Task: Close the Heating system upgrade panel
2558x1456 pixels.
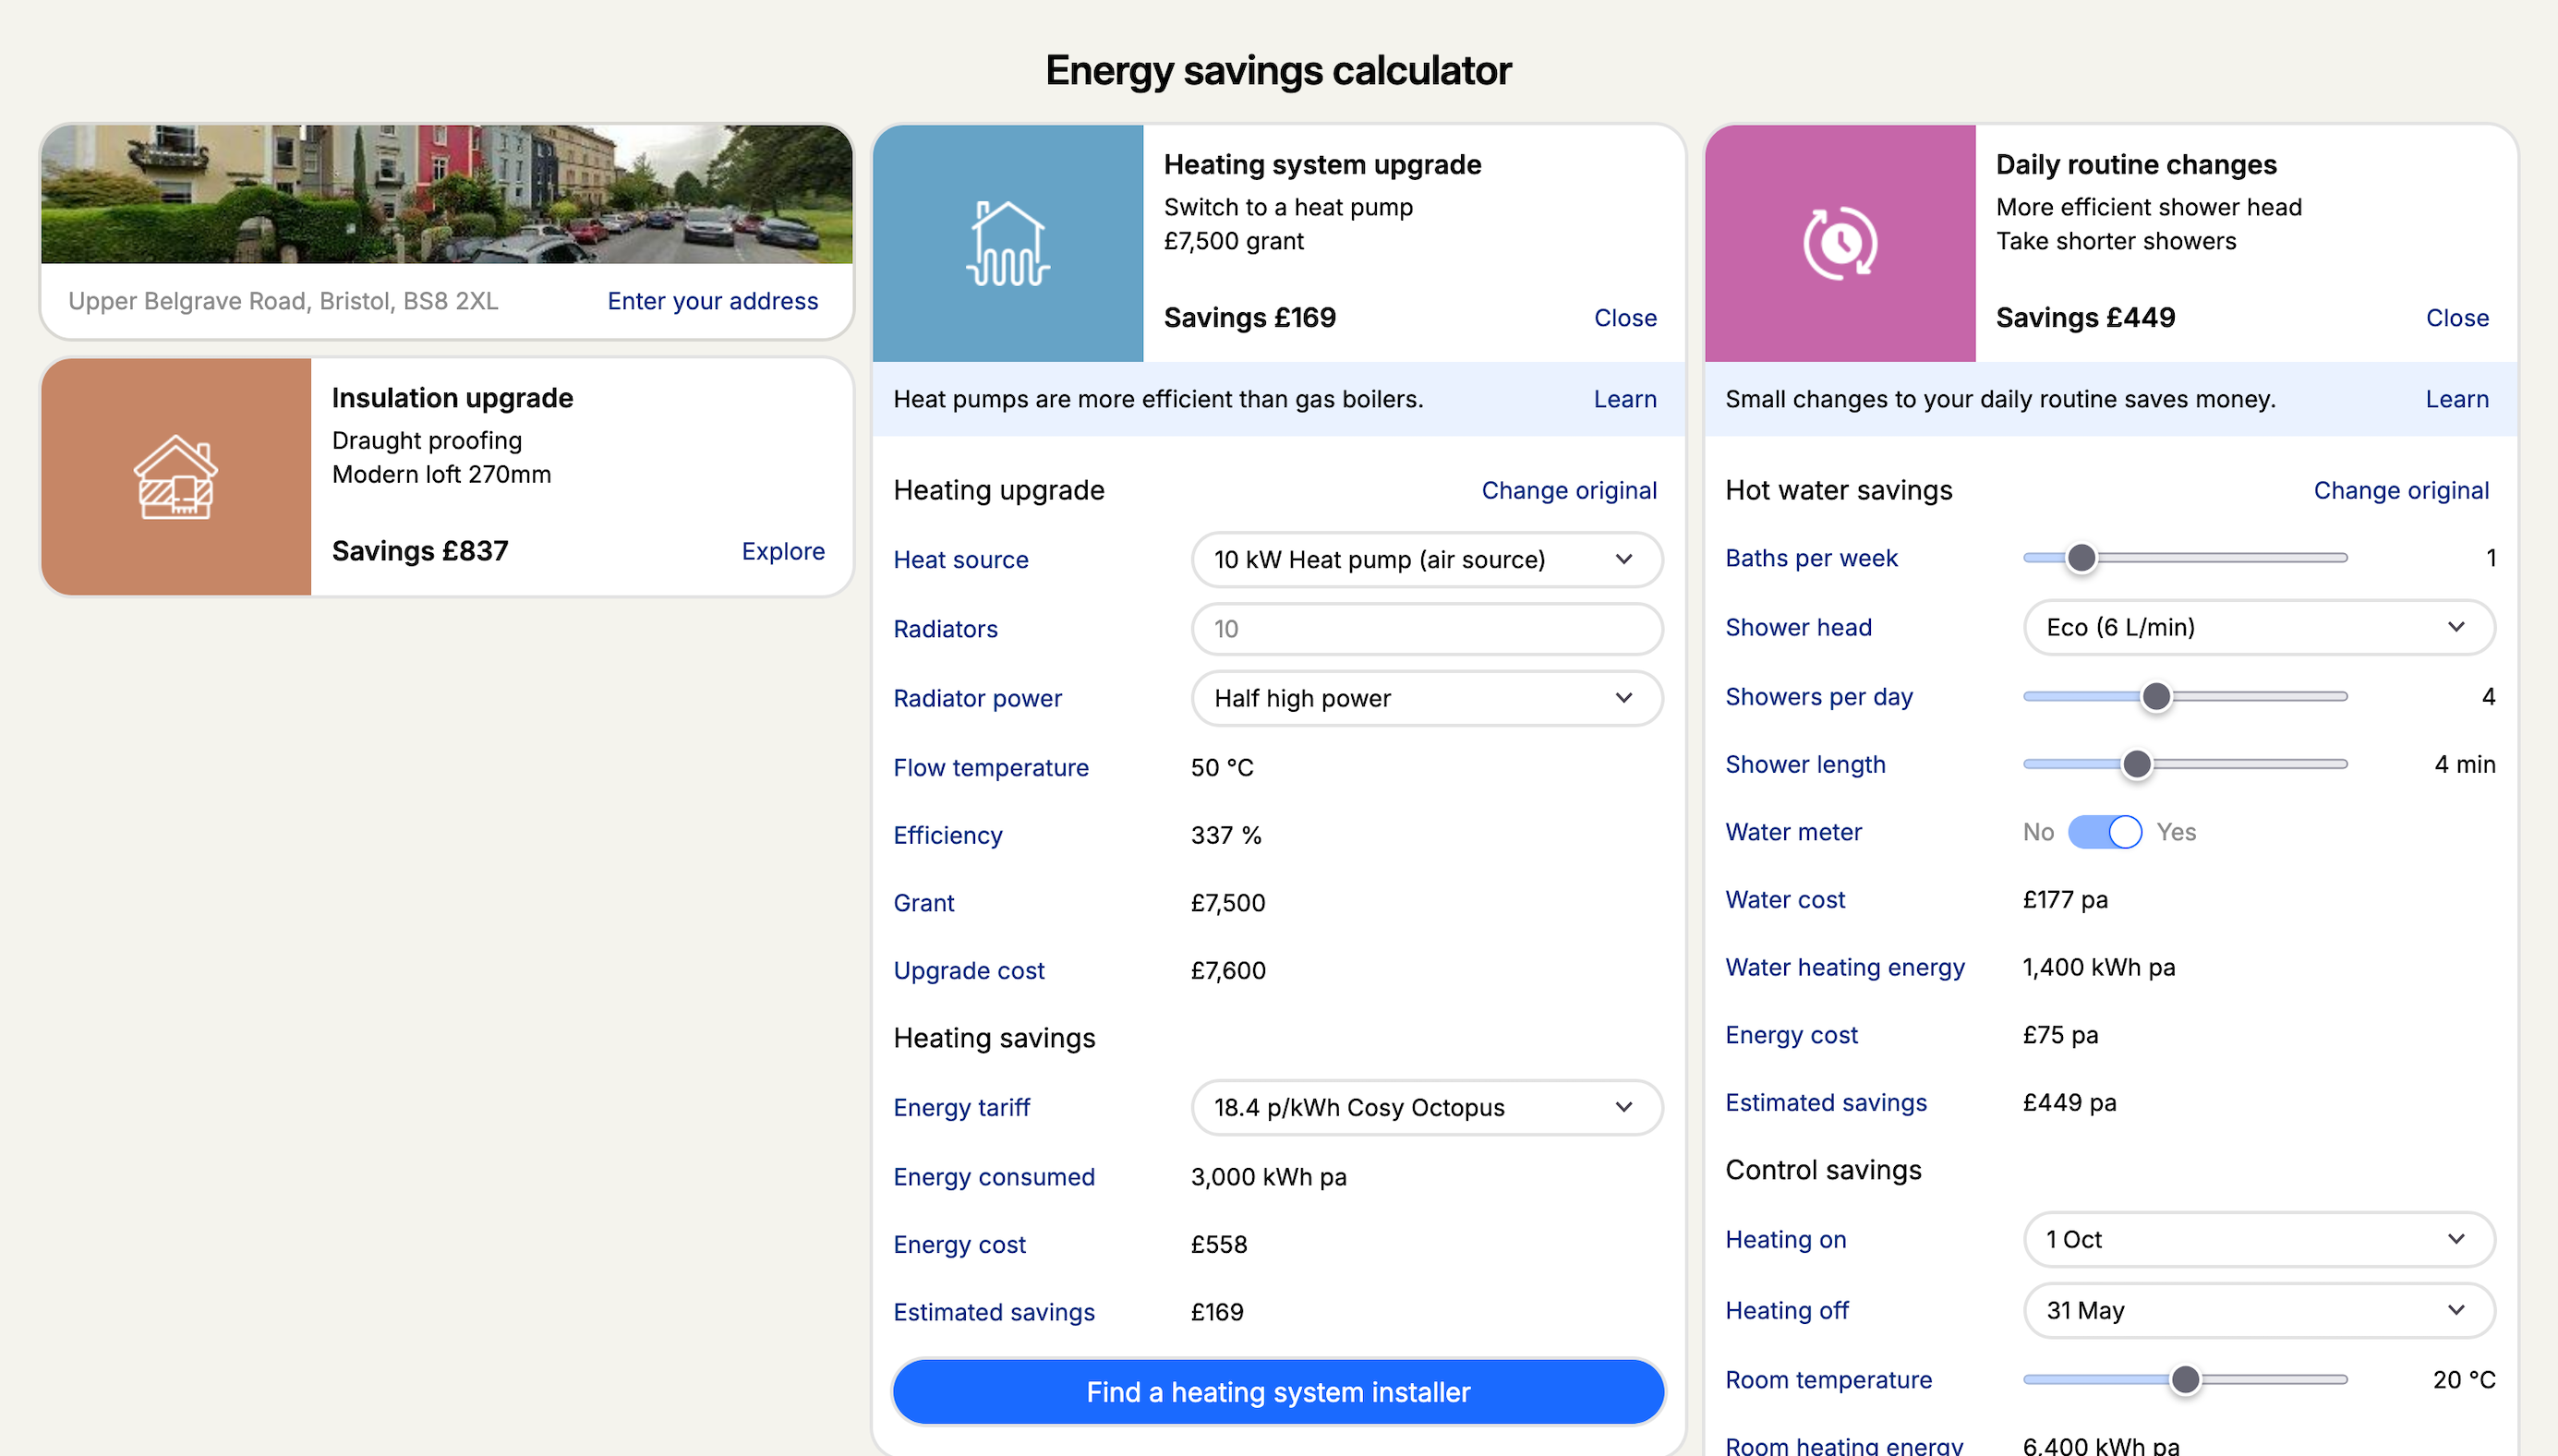Action: tap(1624, 318)
